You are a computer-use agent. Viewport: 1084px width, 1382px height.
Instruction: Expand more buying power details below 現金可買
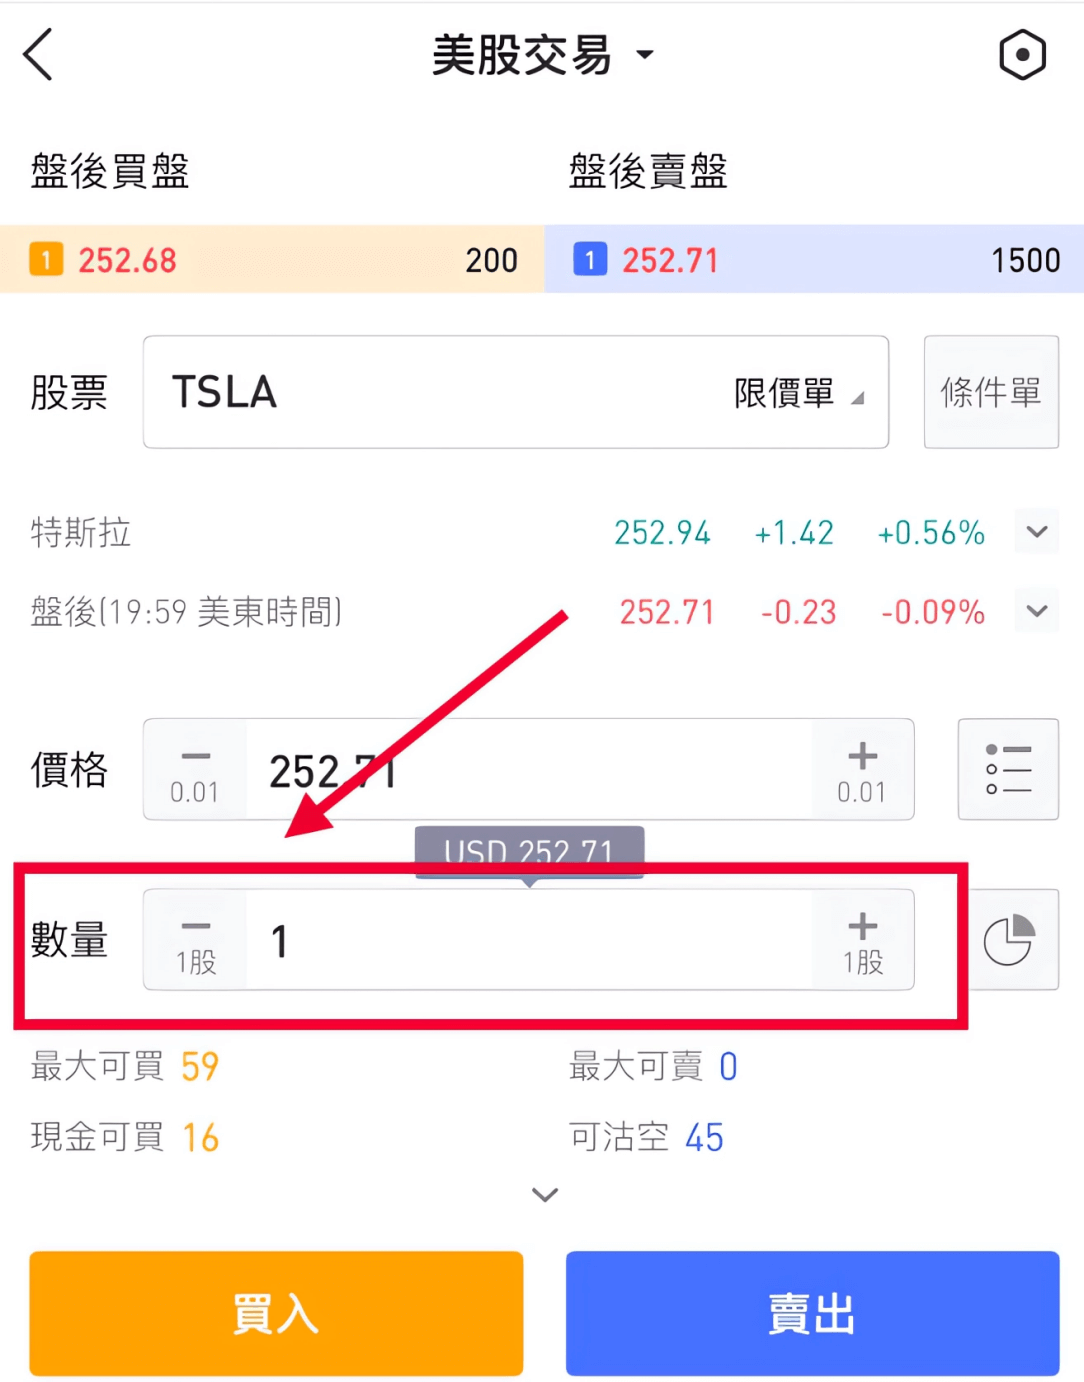544,1195
